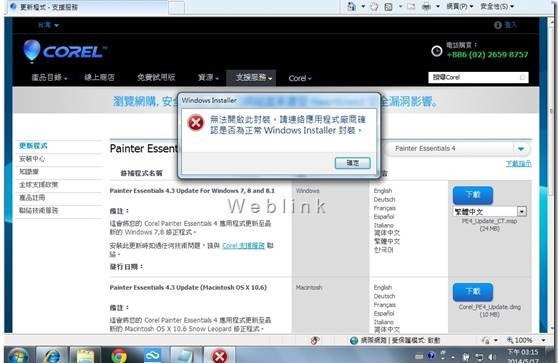Click the IE Print toolbar icon
558x363 pixels.
tap(426, 6)
